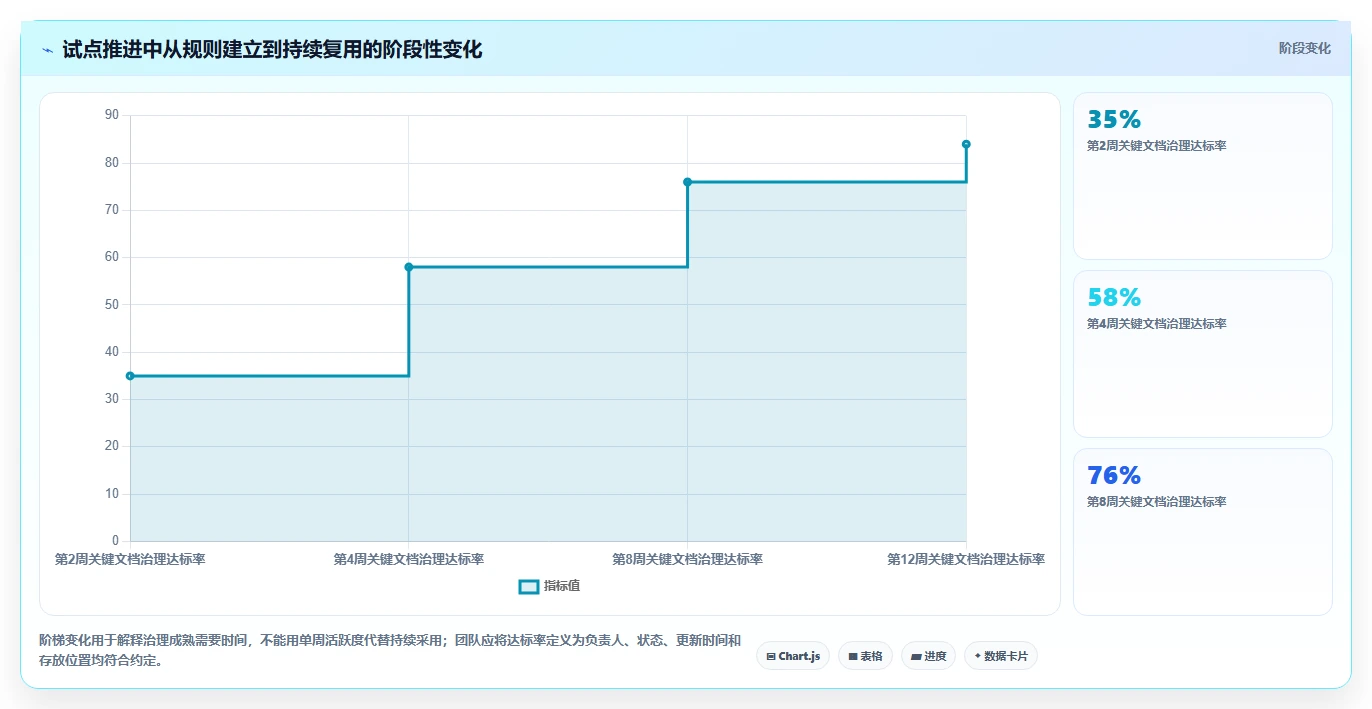The height and width of the screenshot is (709, 1372).
Task: Click the 表格 tag
Action: [865, 656]
